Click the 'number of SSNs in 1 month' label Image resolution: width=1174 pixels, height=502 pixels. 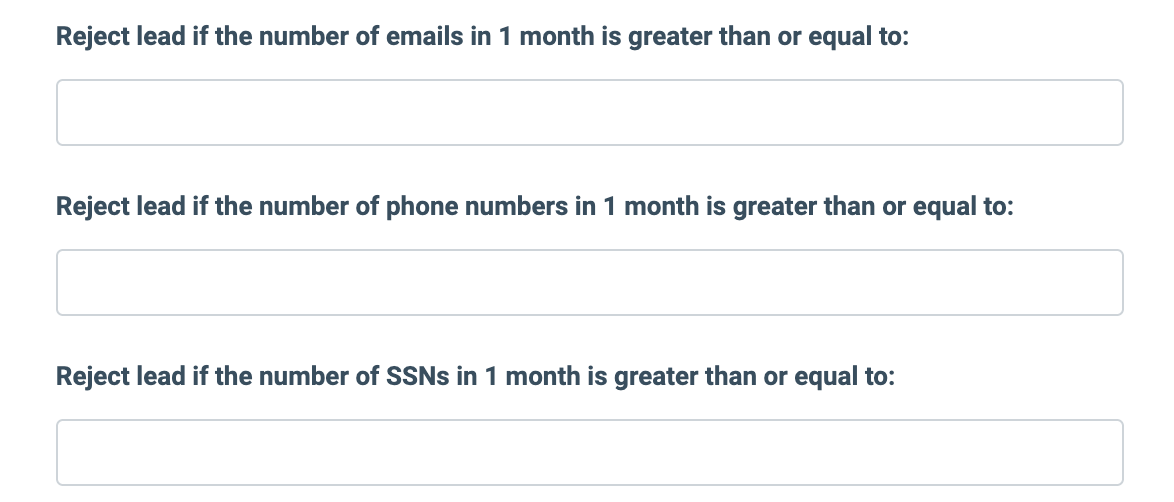tap(474, 378)
